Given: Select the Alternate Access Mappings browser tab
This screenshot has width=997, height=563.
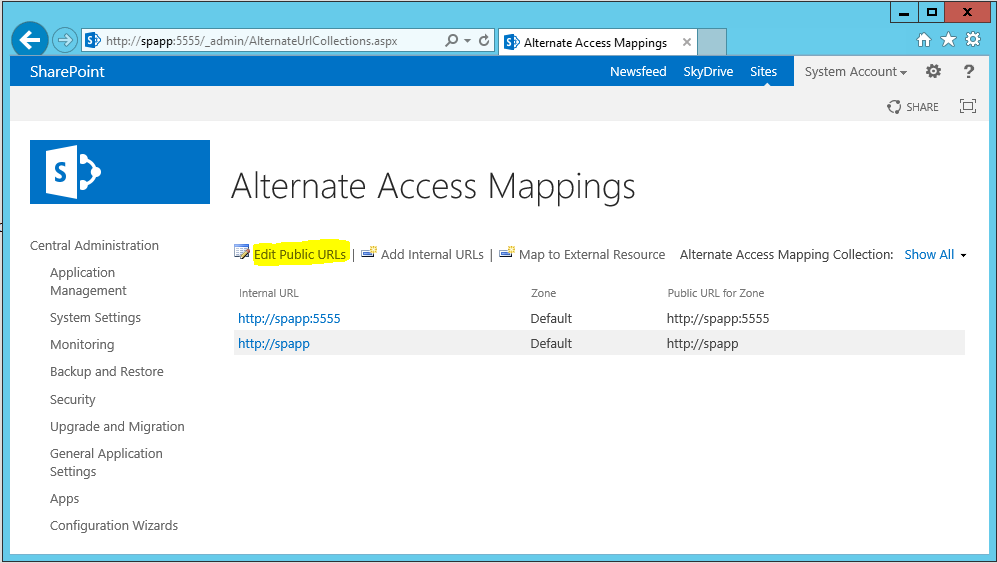Looking at the screenshot, I should point(595,43).
